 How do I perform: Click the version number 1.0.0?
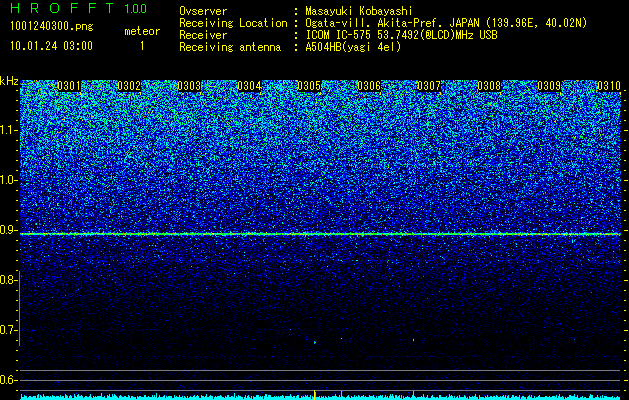pyautogui.click(x=135, y=8)
